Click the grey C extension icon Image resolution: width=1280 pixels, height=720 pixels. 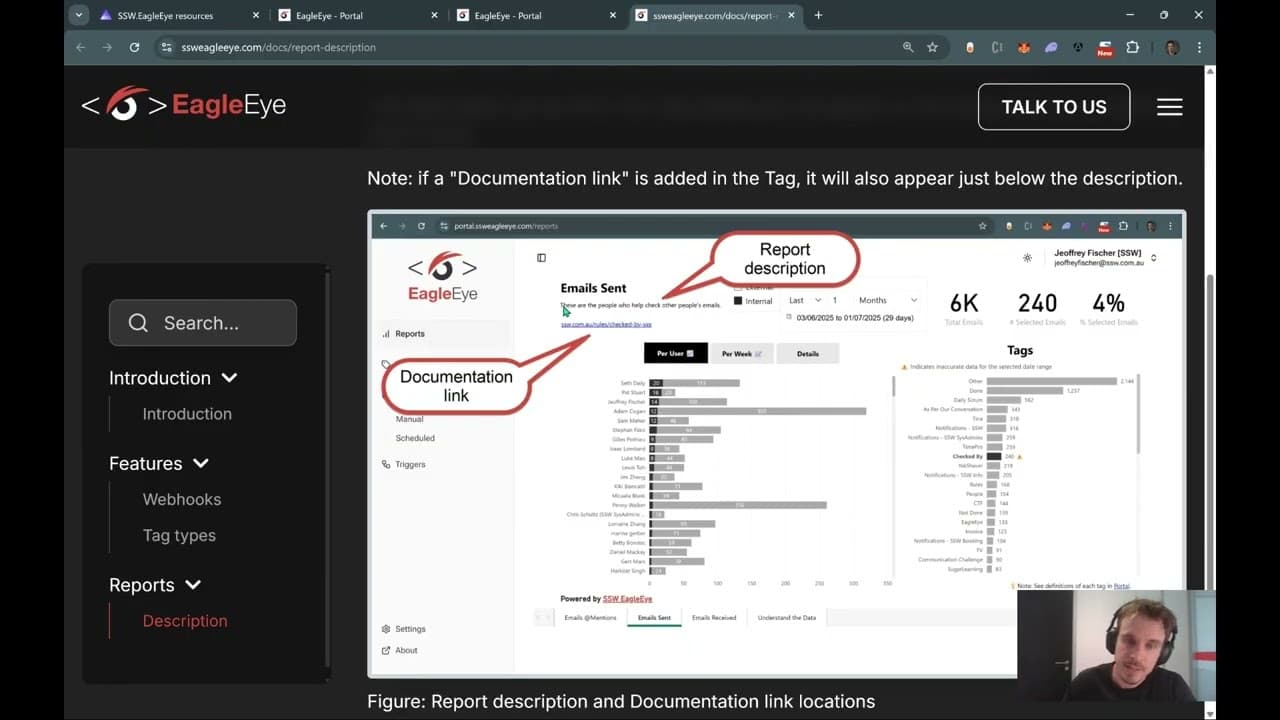click(x=997, y=47)
